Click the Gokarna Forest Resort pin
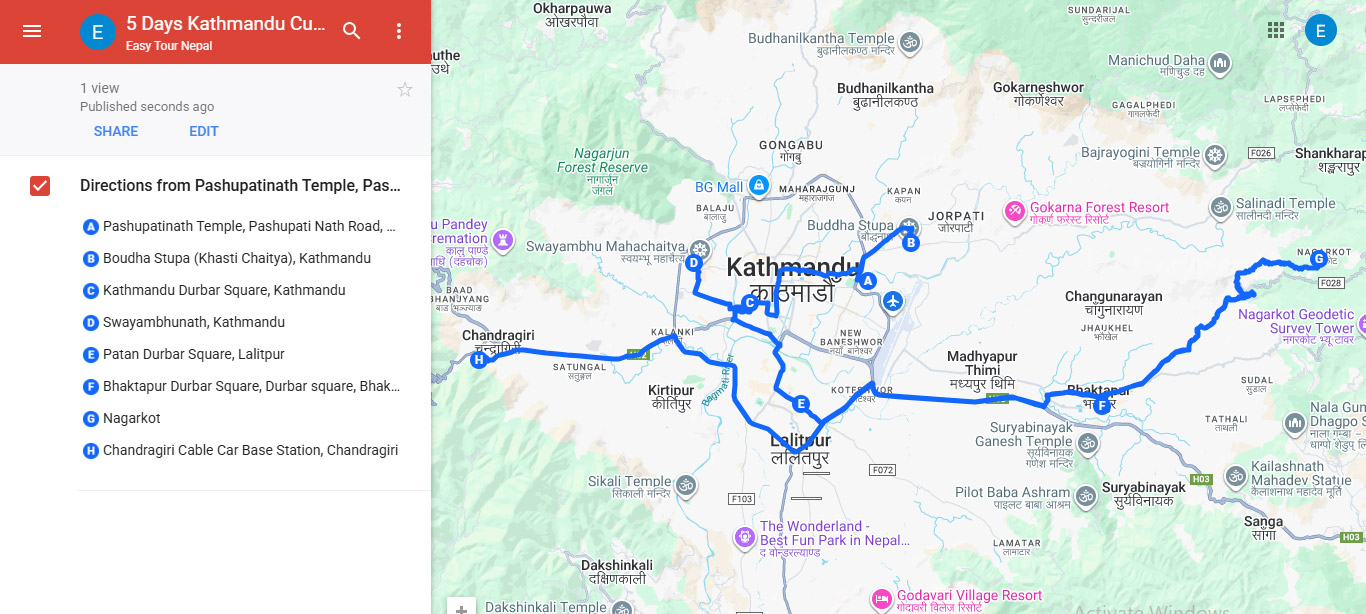The image size is (1366, 614). (1015, 212)
